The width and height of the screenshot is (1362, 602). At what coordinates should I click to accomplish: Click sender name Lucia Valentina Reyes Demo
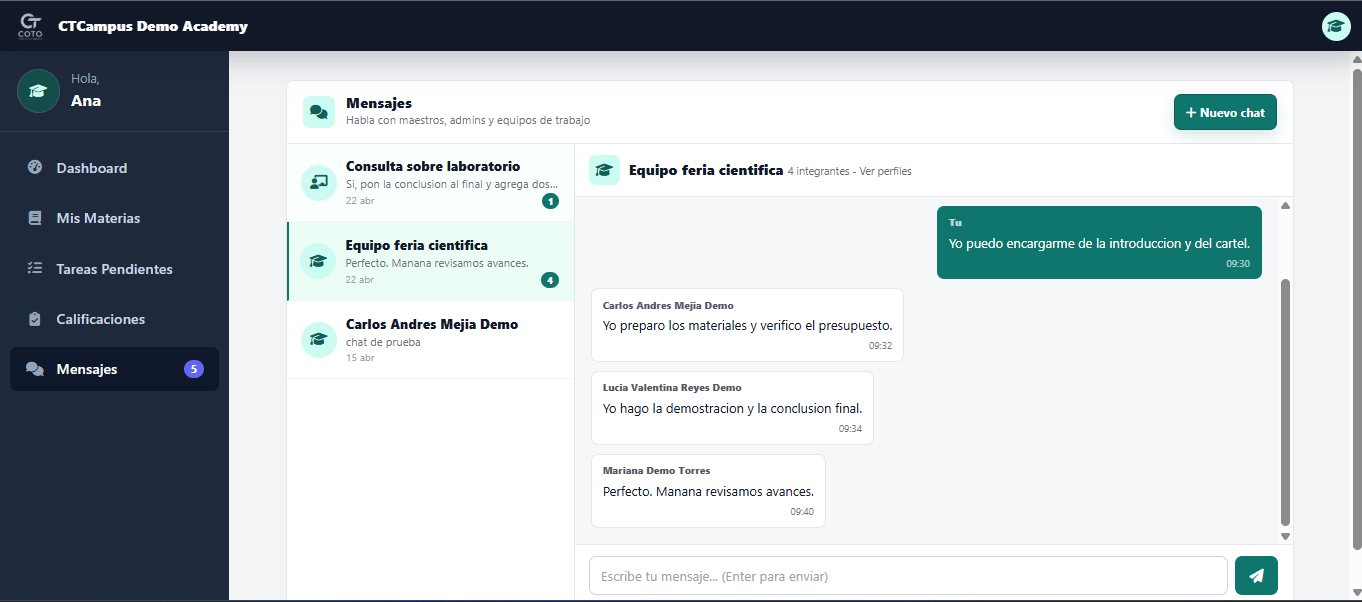pyautogui.click(x=672, y=387)
